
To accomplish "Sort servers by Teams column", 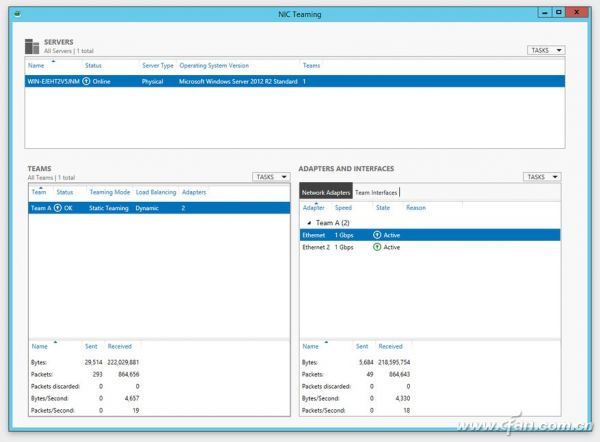I will [311, 65].
